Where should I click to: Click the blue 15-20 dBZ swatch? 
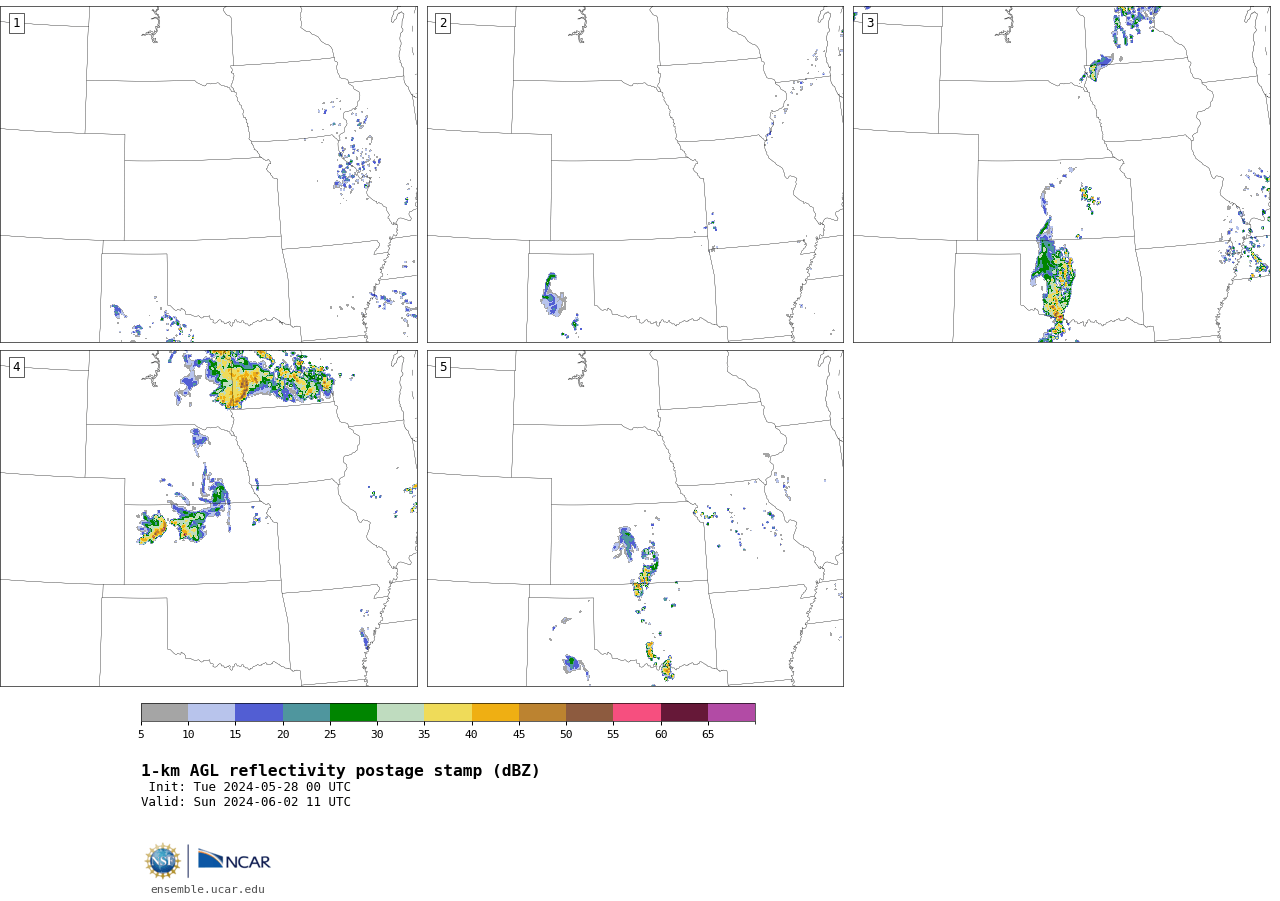[x=259, y=712]
